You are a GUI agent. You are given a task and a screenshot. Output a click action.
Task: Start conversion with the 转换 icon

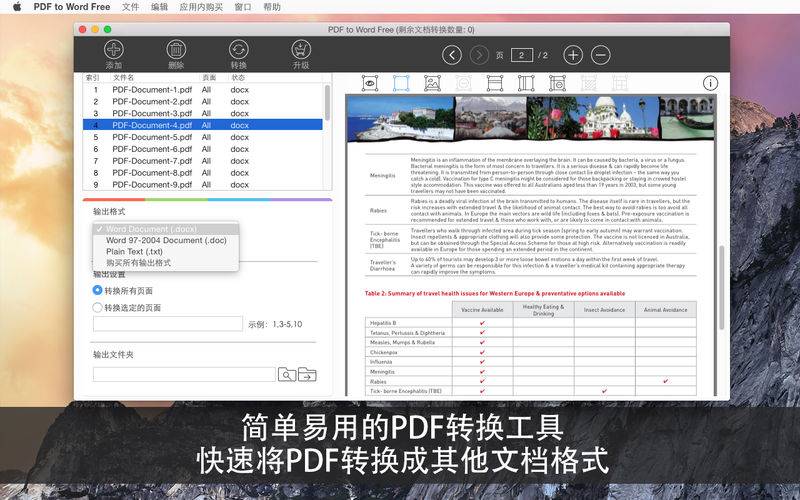238,49
